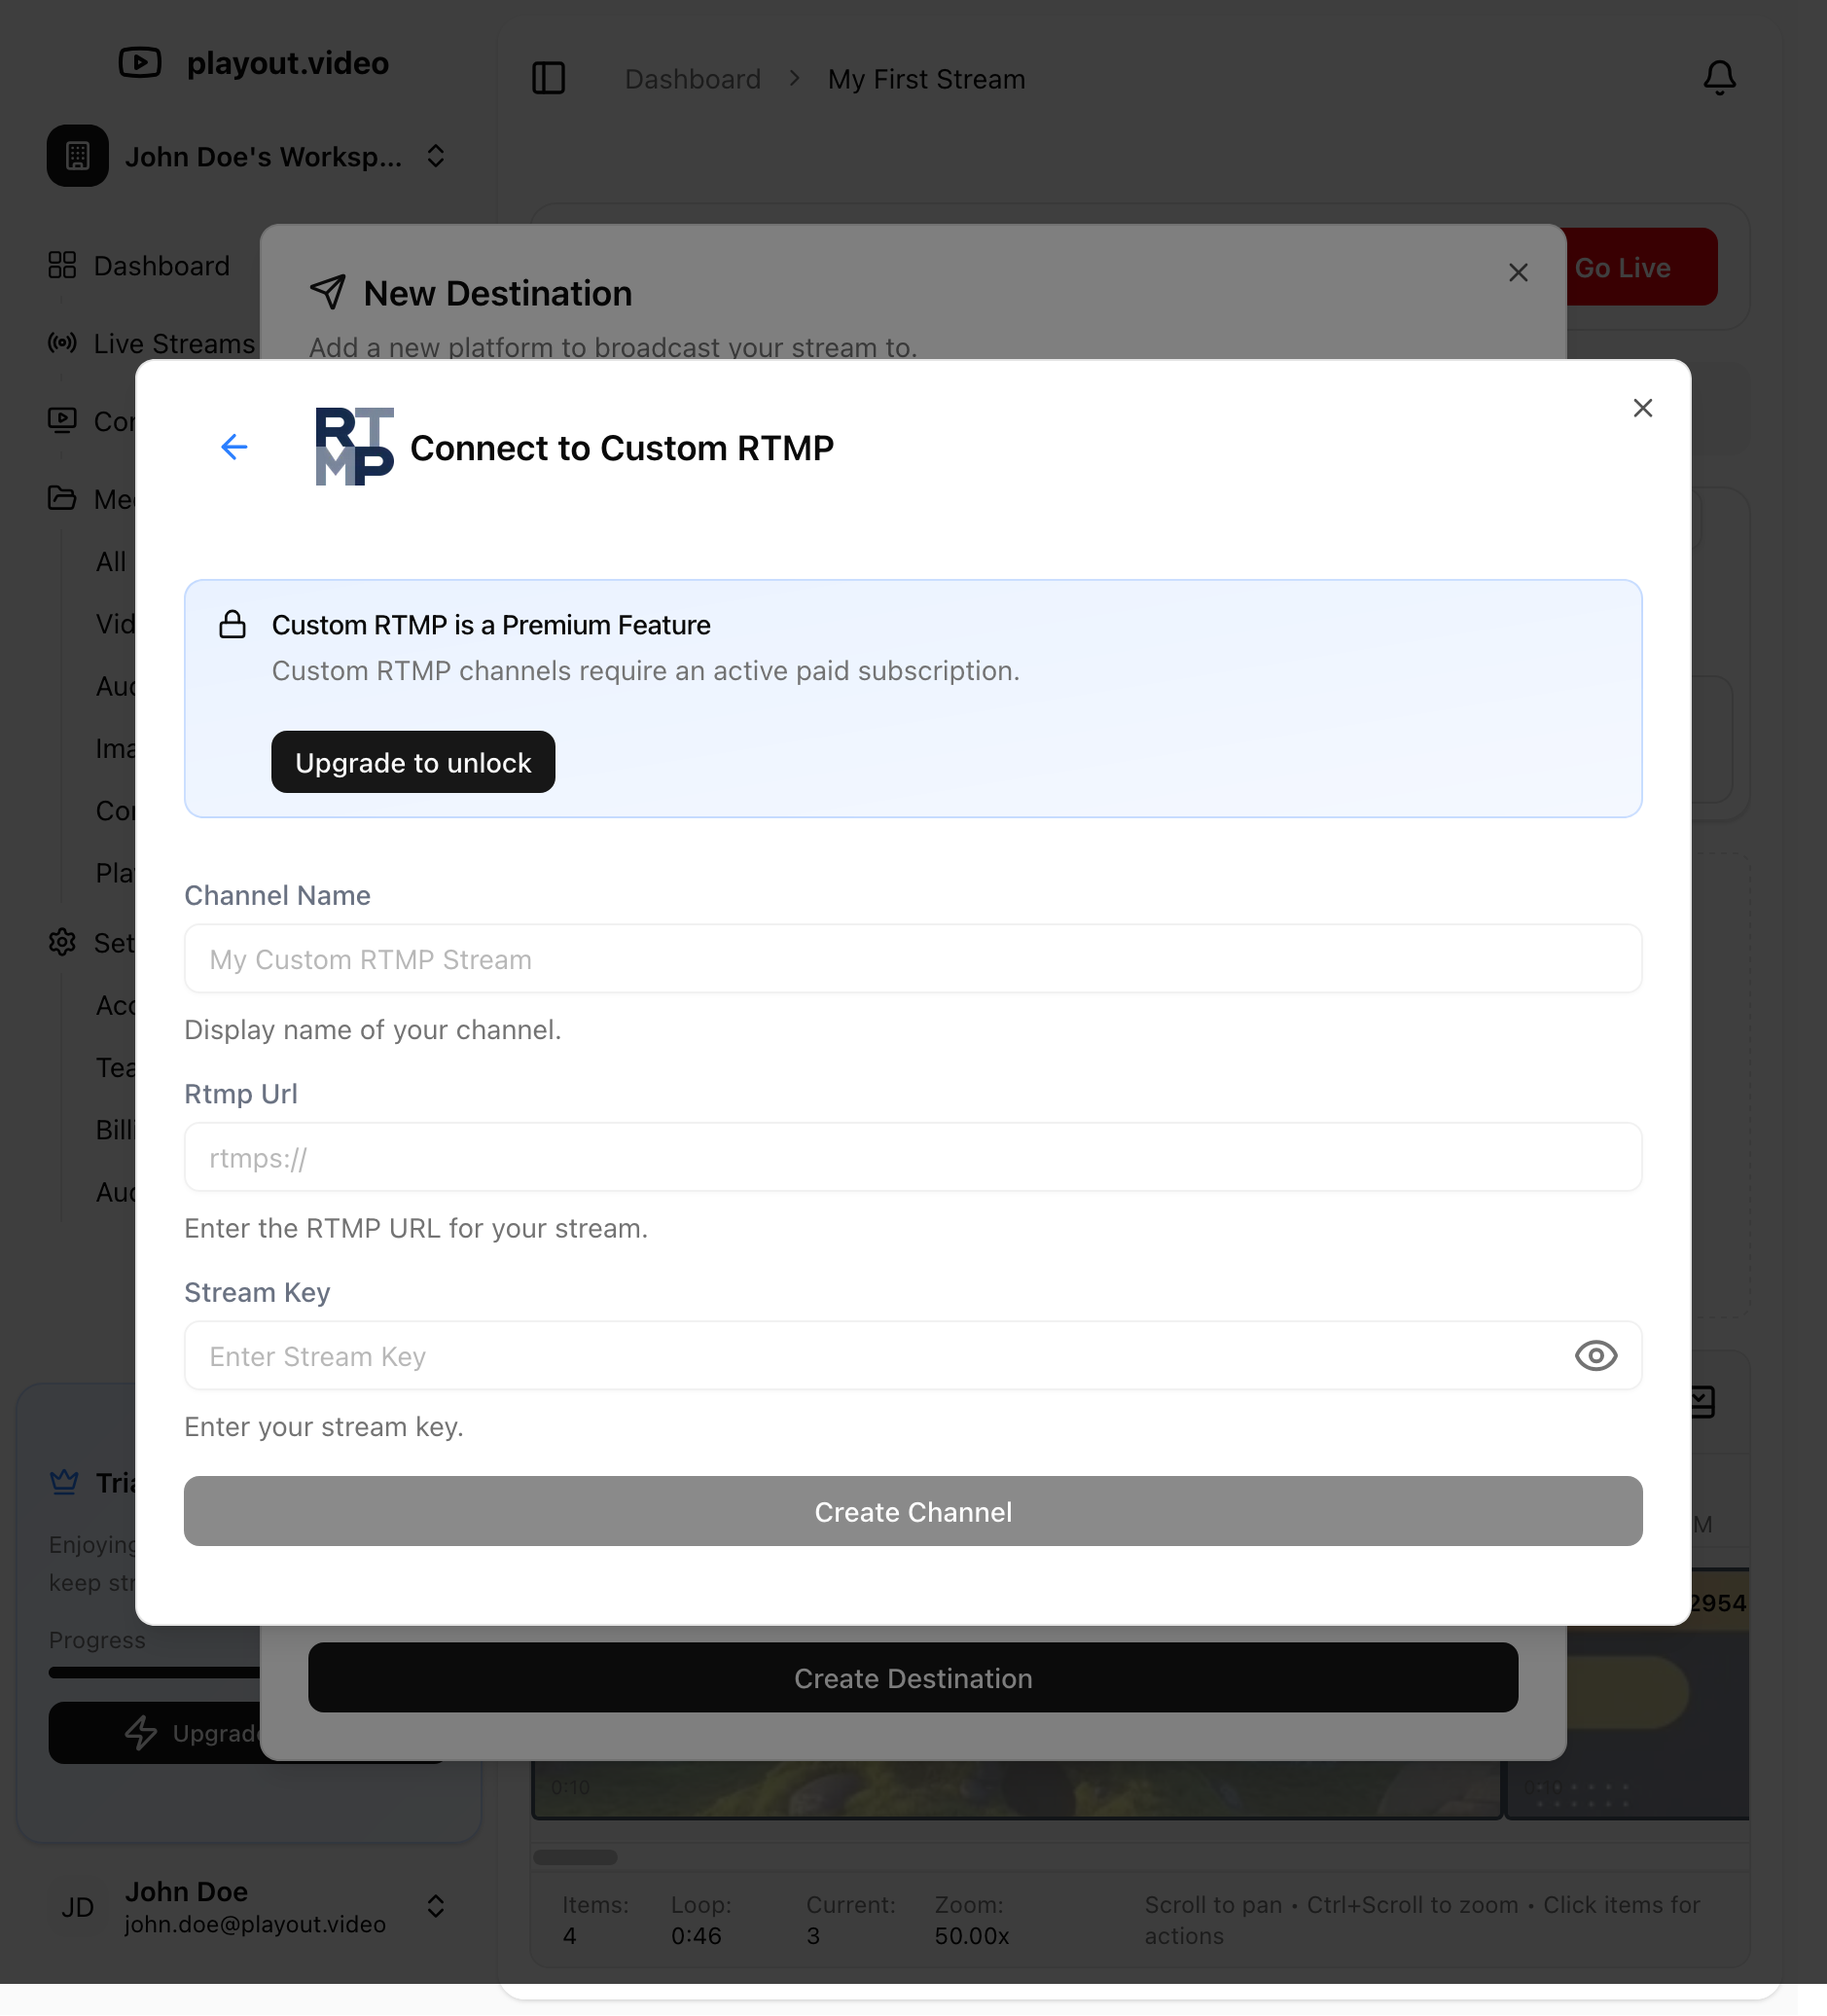
Task: Close the New Destination dialog
Action: point(1518,273)
